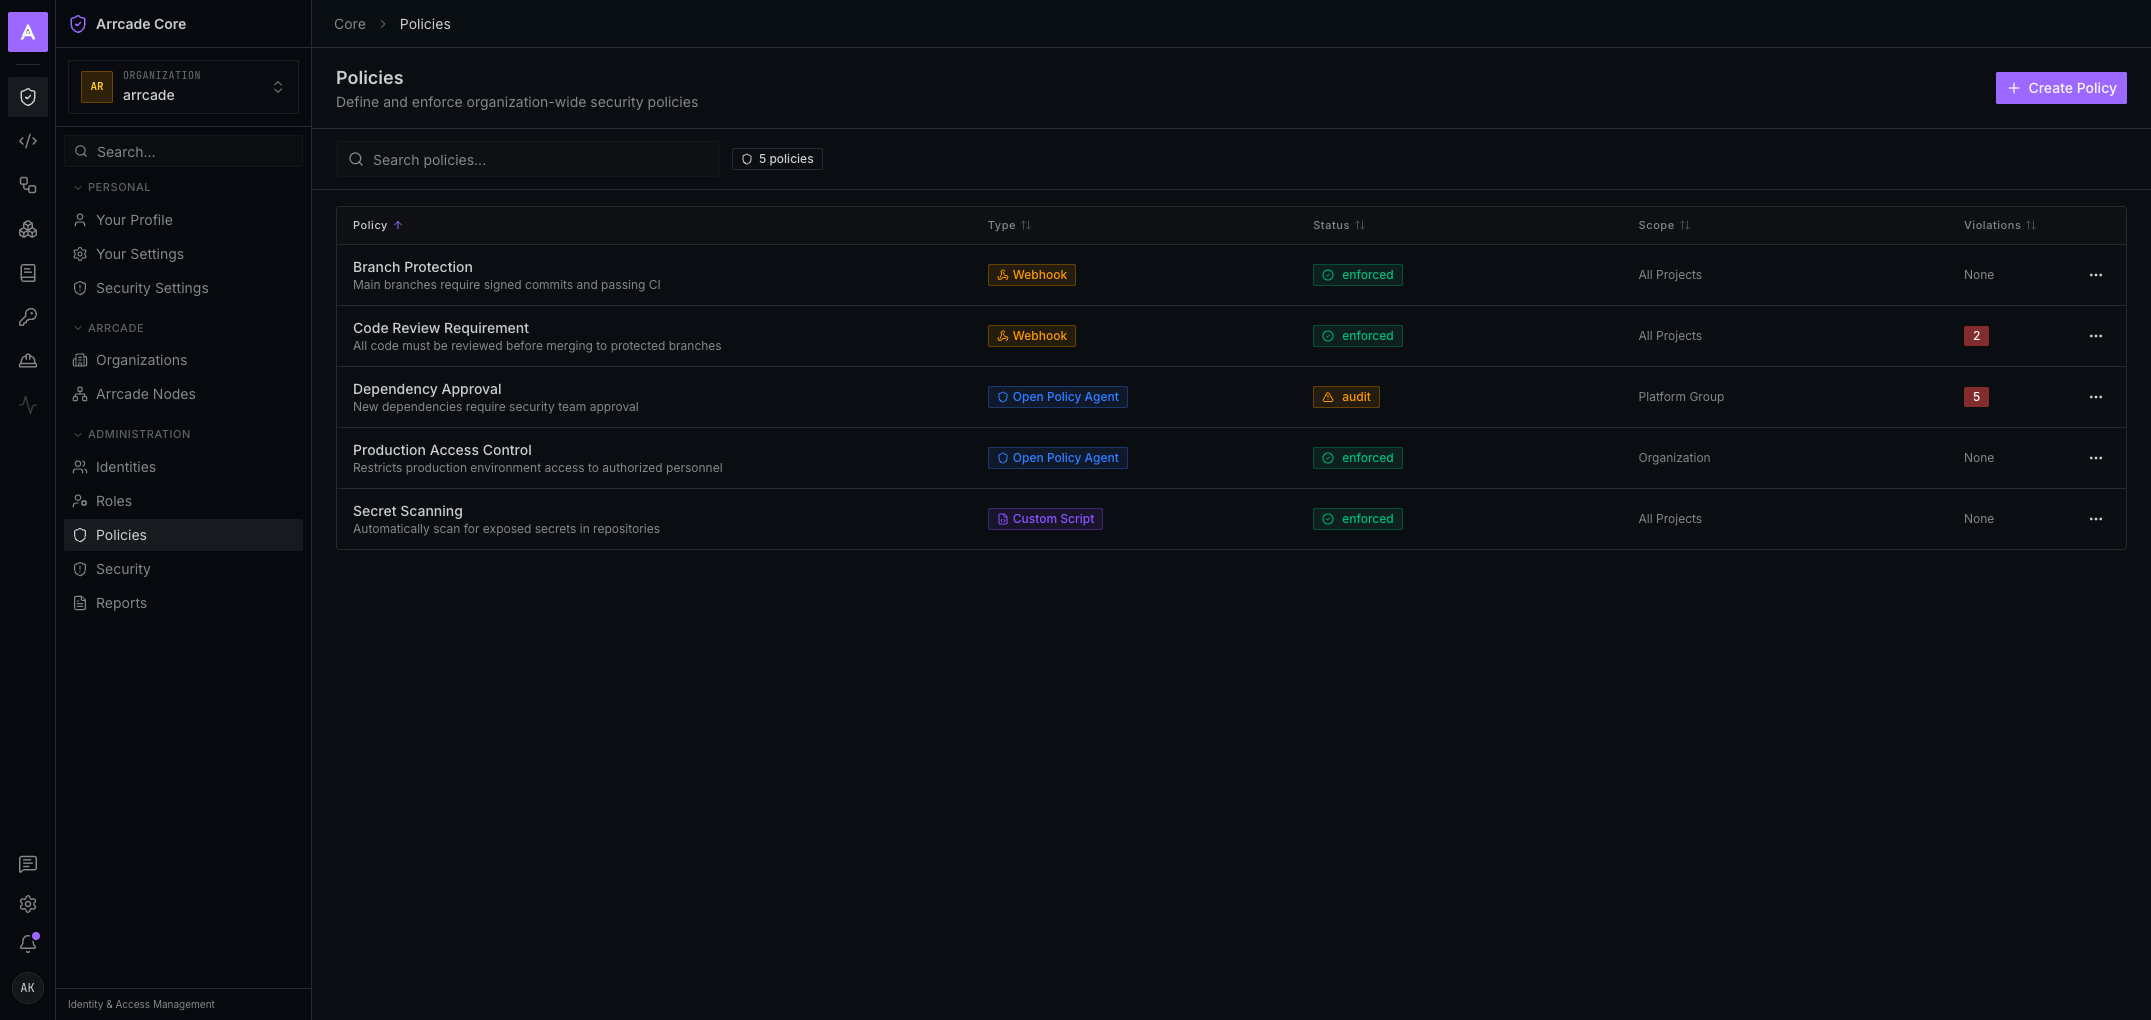Focus the sidebar Search field
The width and height of the screenshot is (2151, 1020).
pos(183,151)
